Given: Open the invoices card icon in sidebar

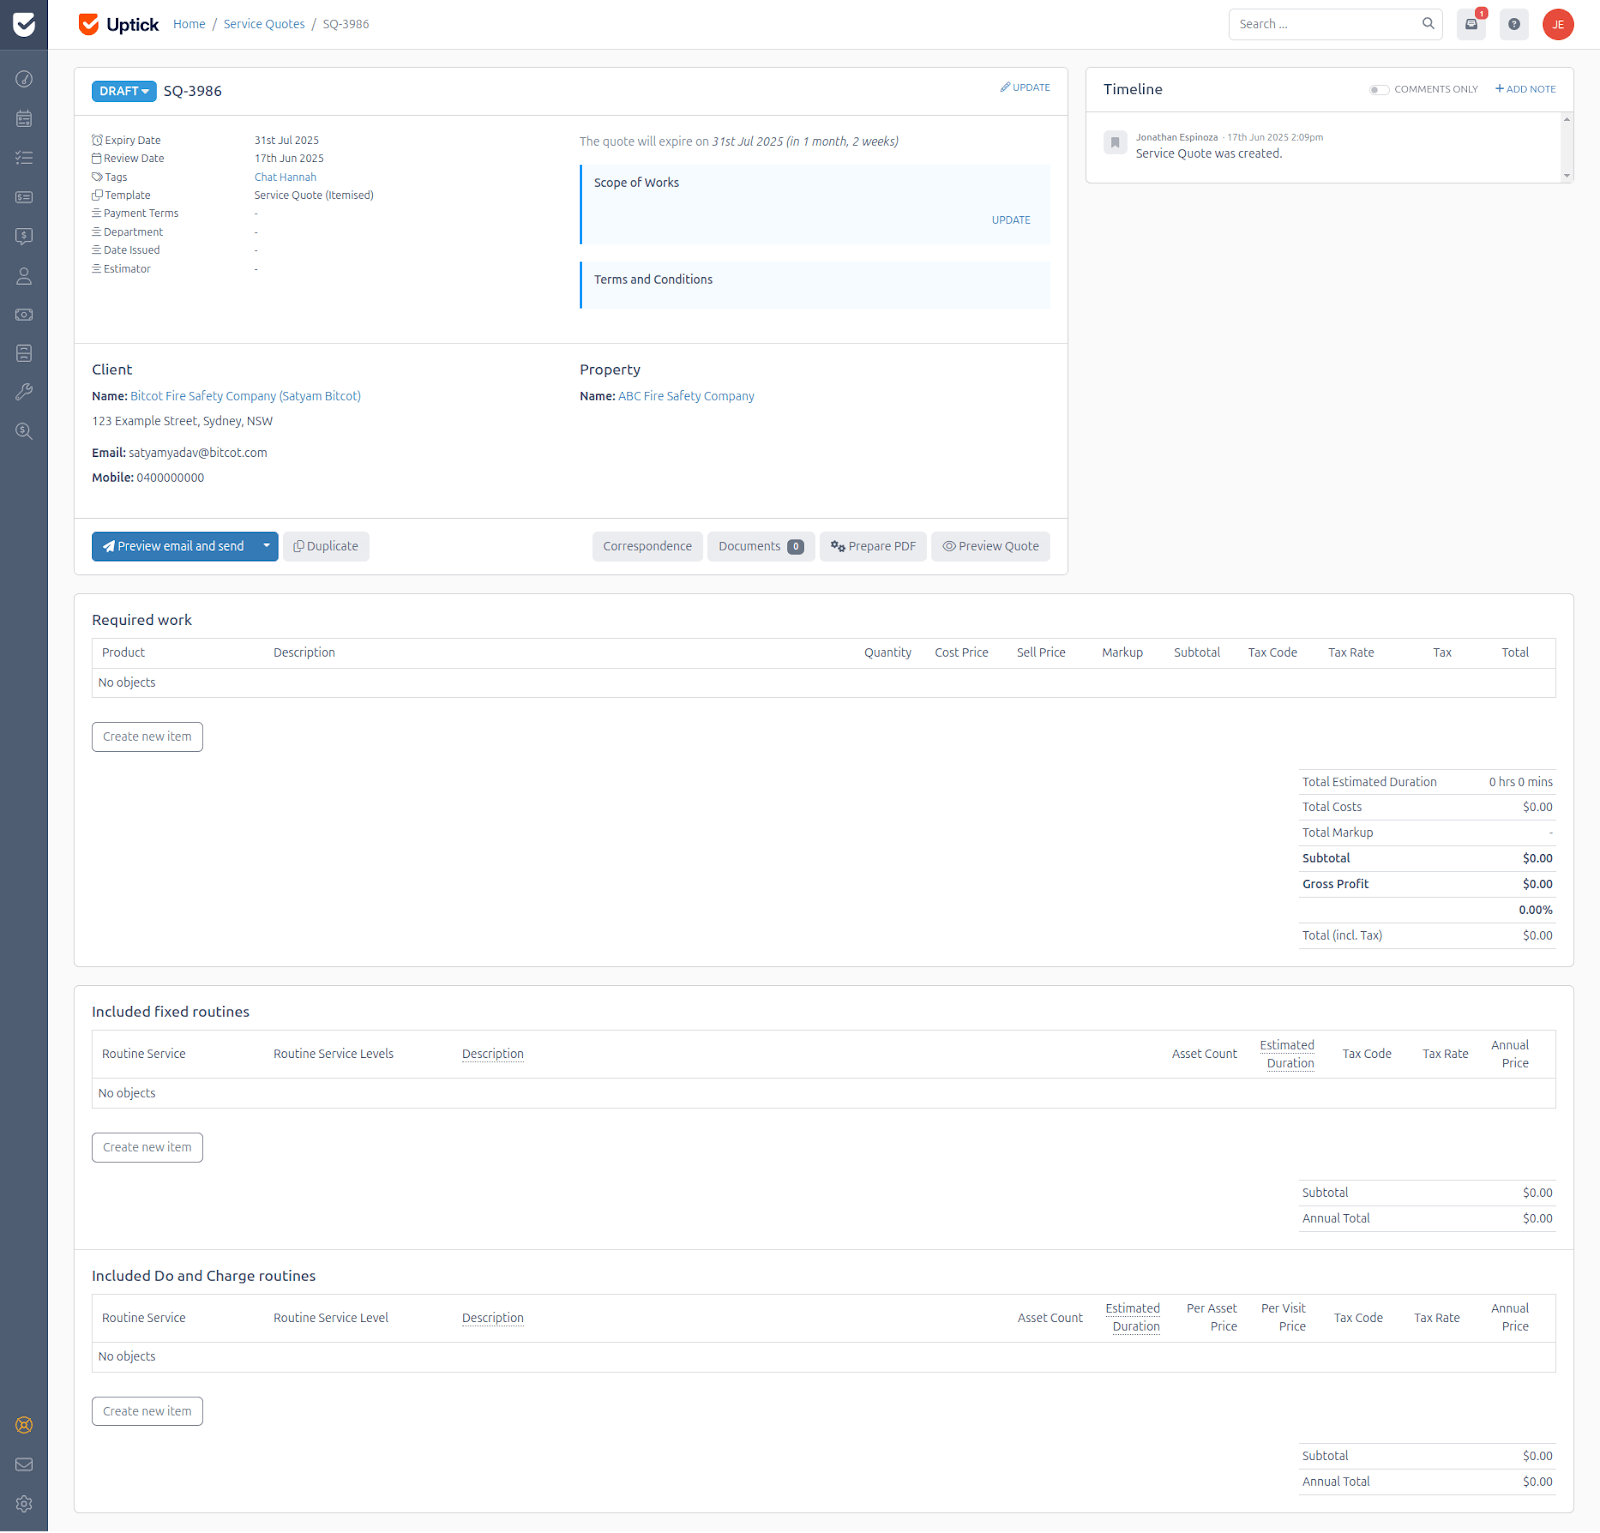Looking at the screenshot, I should click(23, 197).
